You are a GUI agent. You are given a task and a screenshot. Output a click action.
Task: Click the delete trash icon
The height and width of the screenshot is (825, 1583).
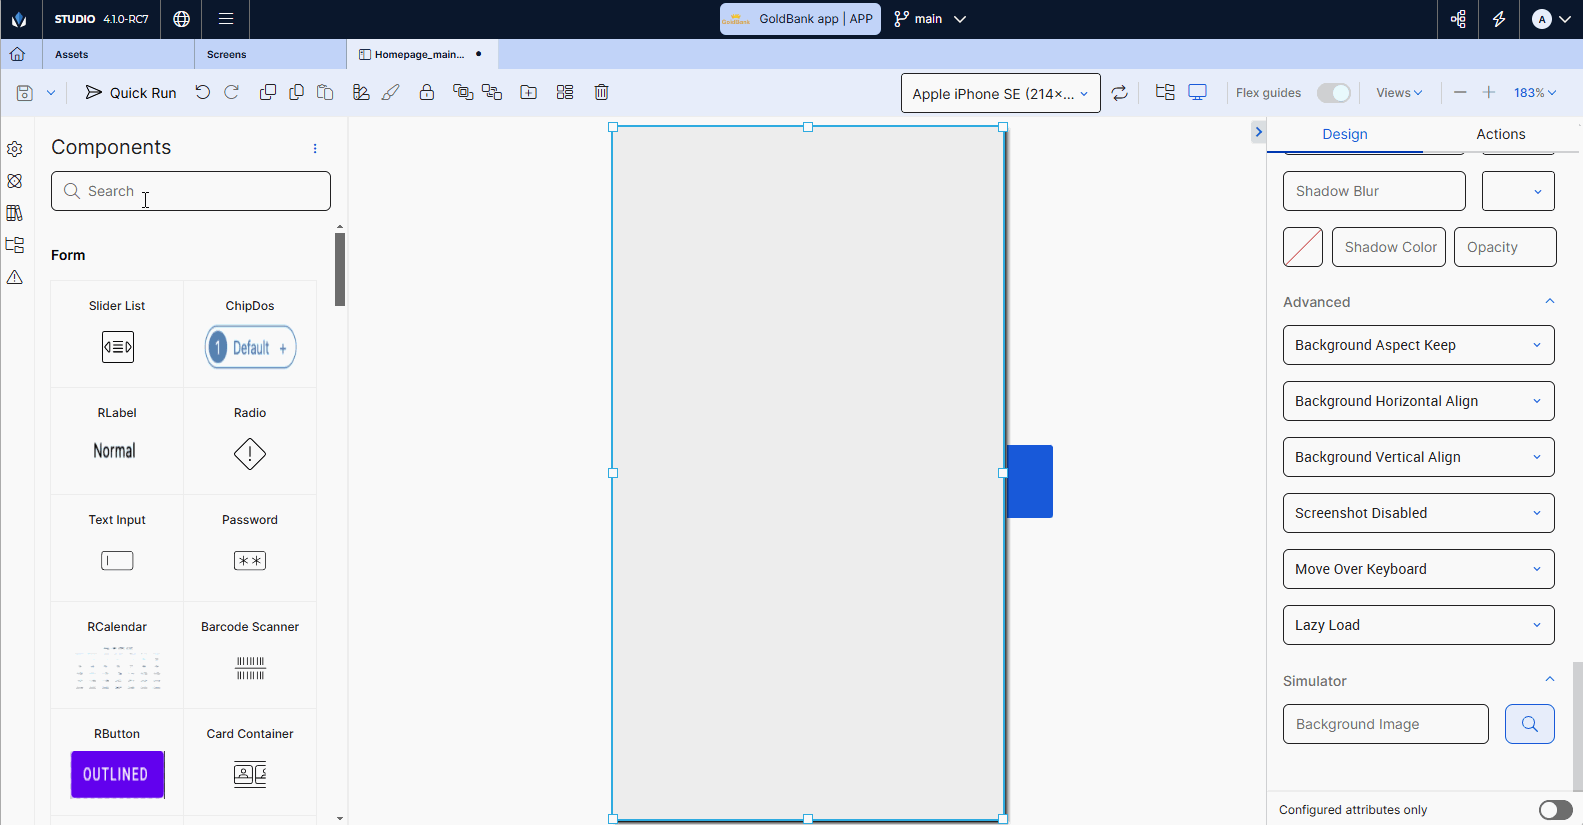coord(601,92)
